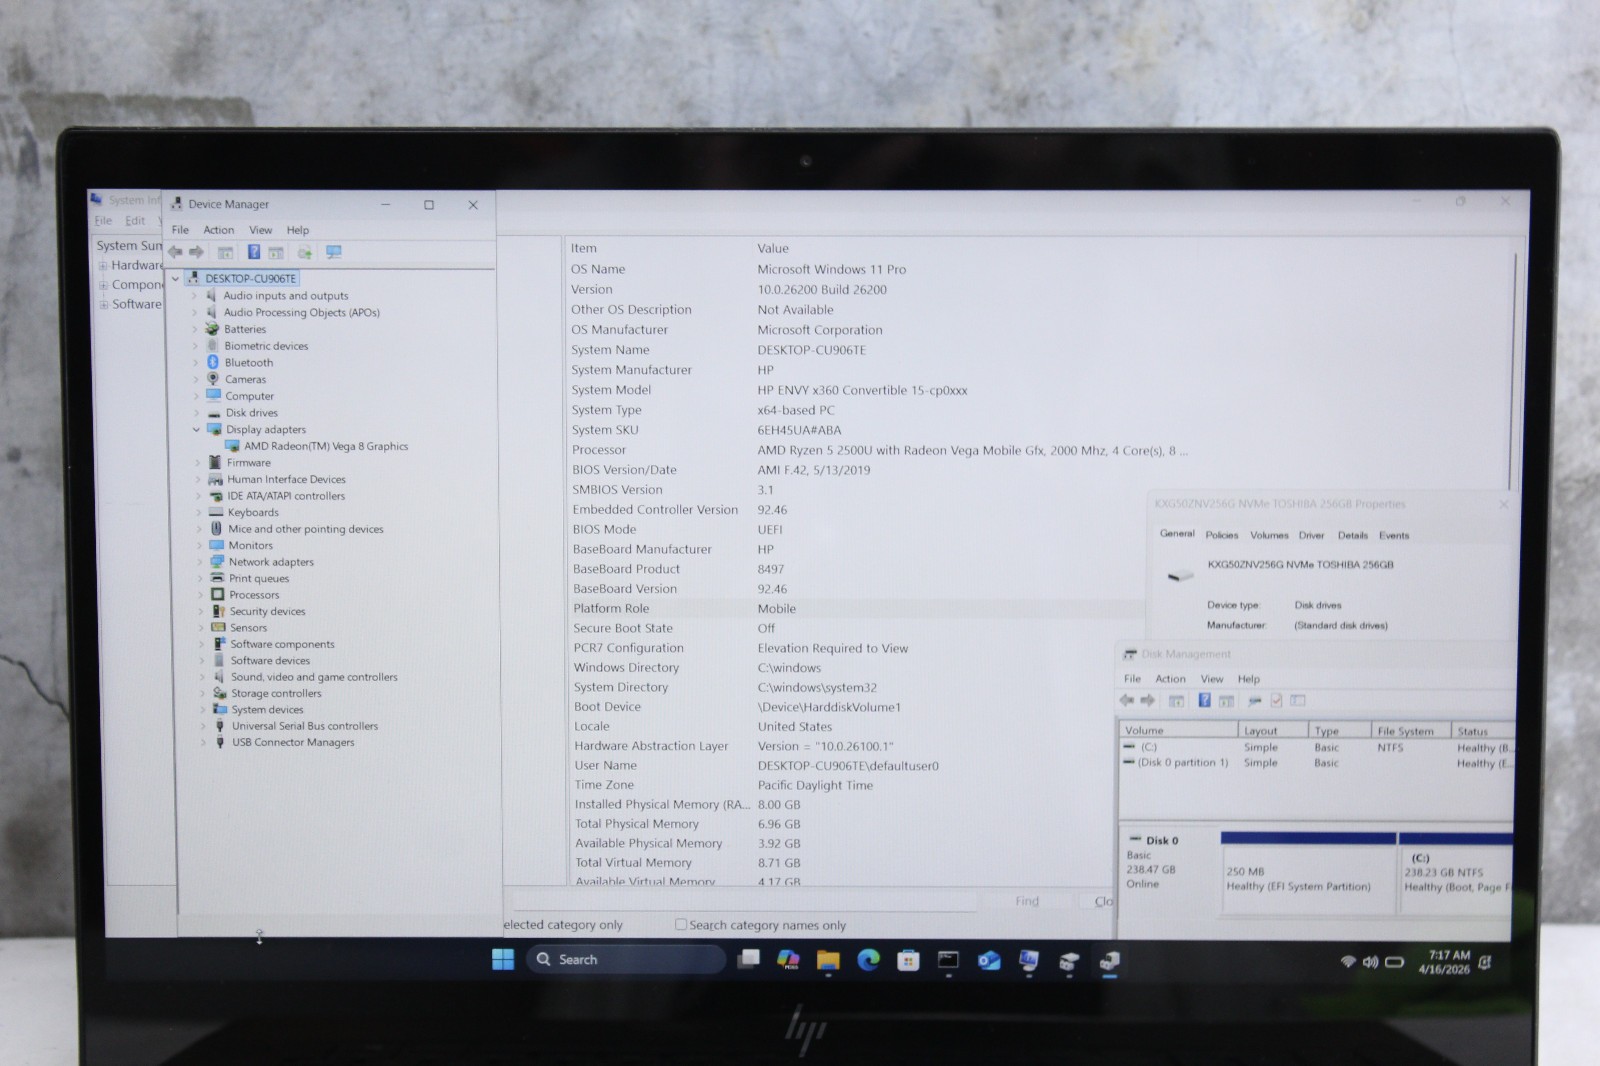Switch to Events tab in disk Properties
The image size is (1600, 1066).
1394,535
